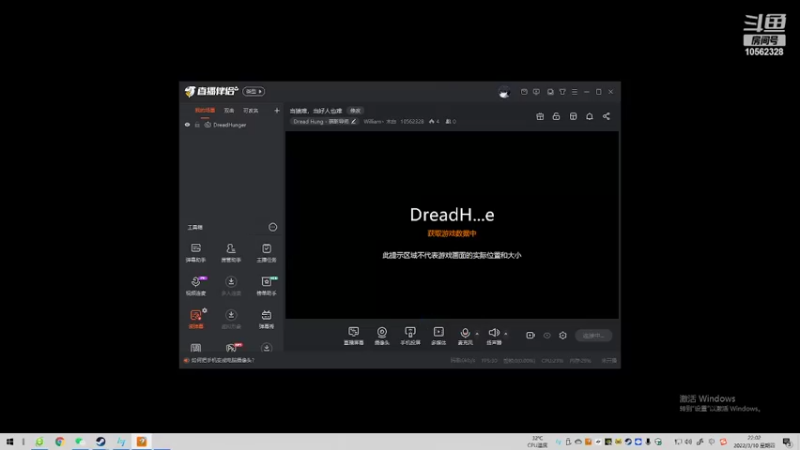
Task: Open the gift box icon above the preview
Action: pos(540,116)
